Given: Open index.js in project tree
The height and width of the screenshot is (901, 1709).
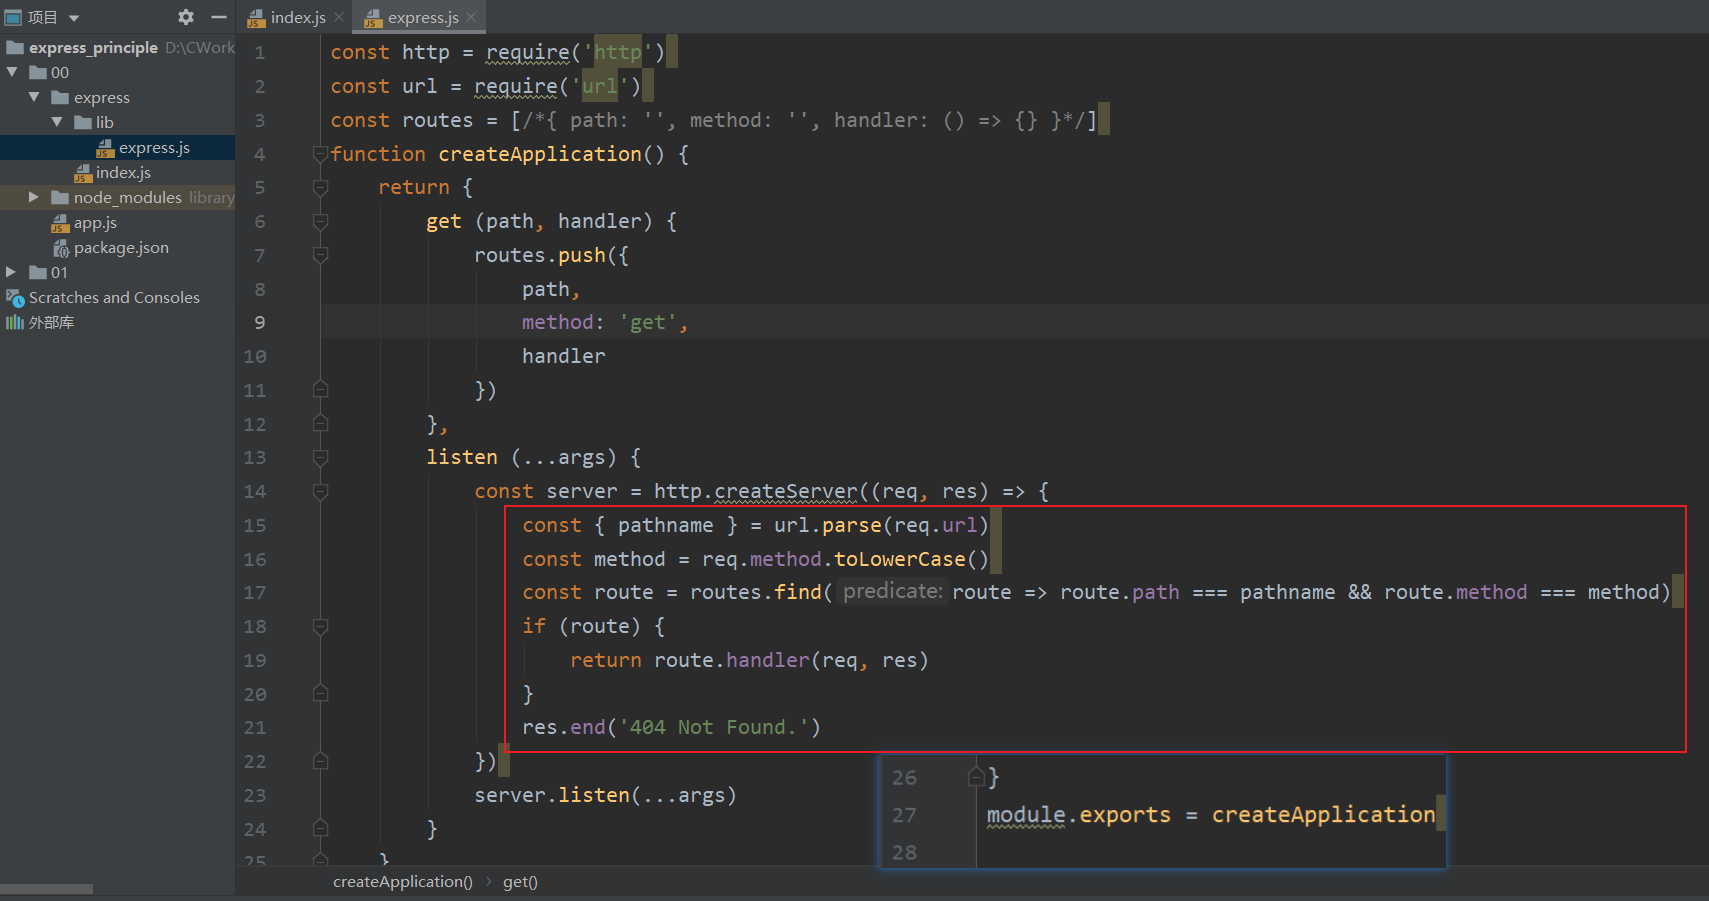Looking at the screenshot, I should (x=123, y=172).
